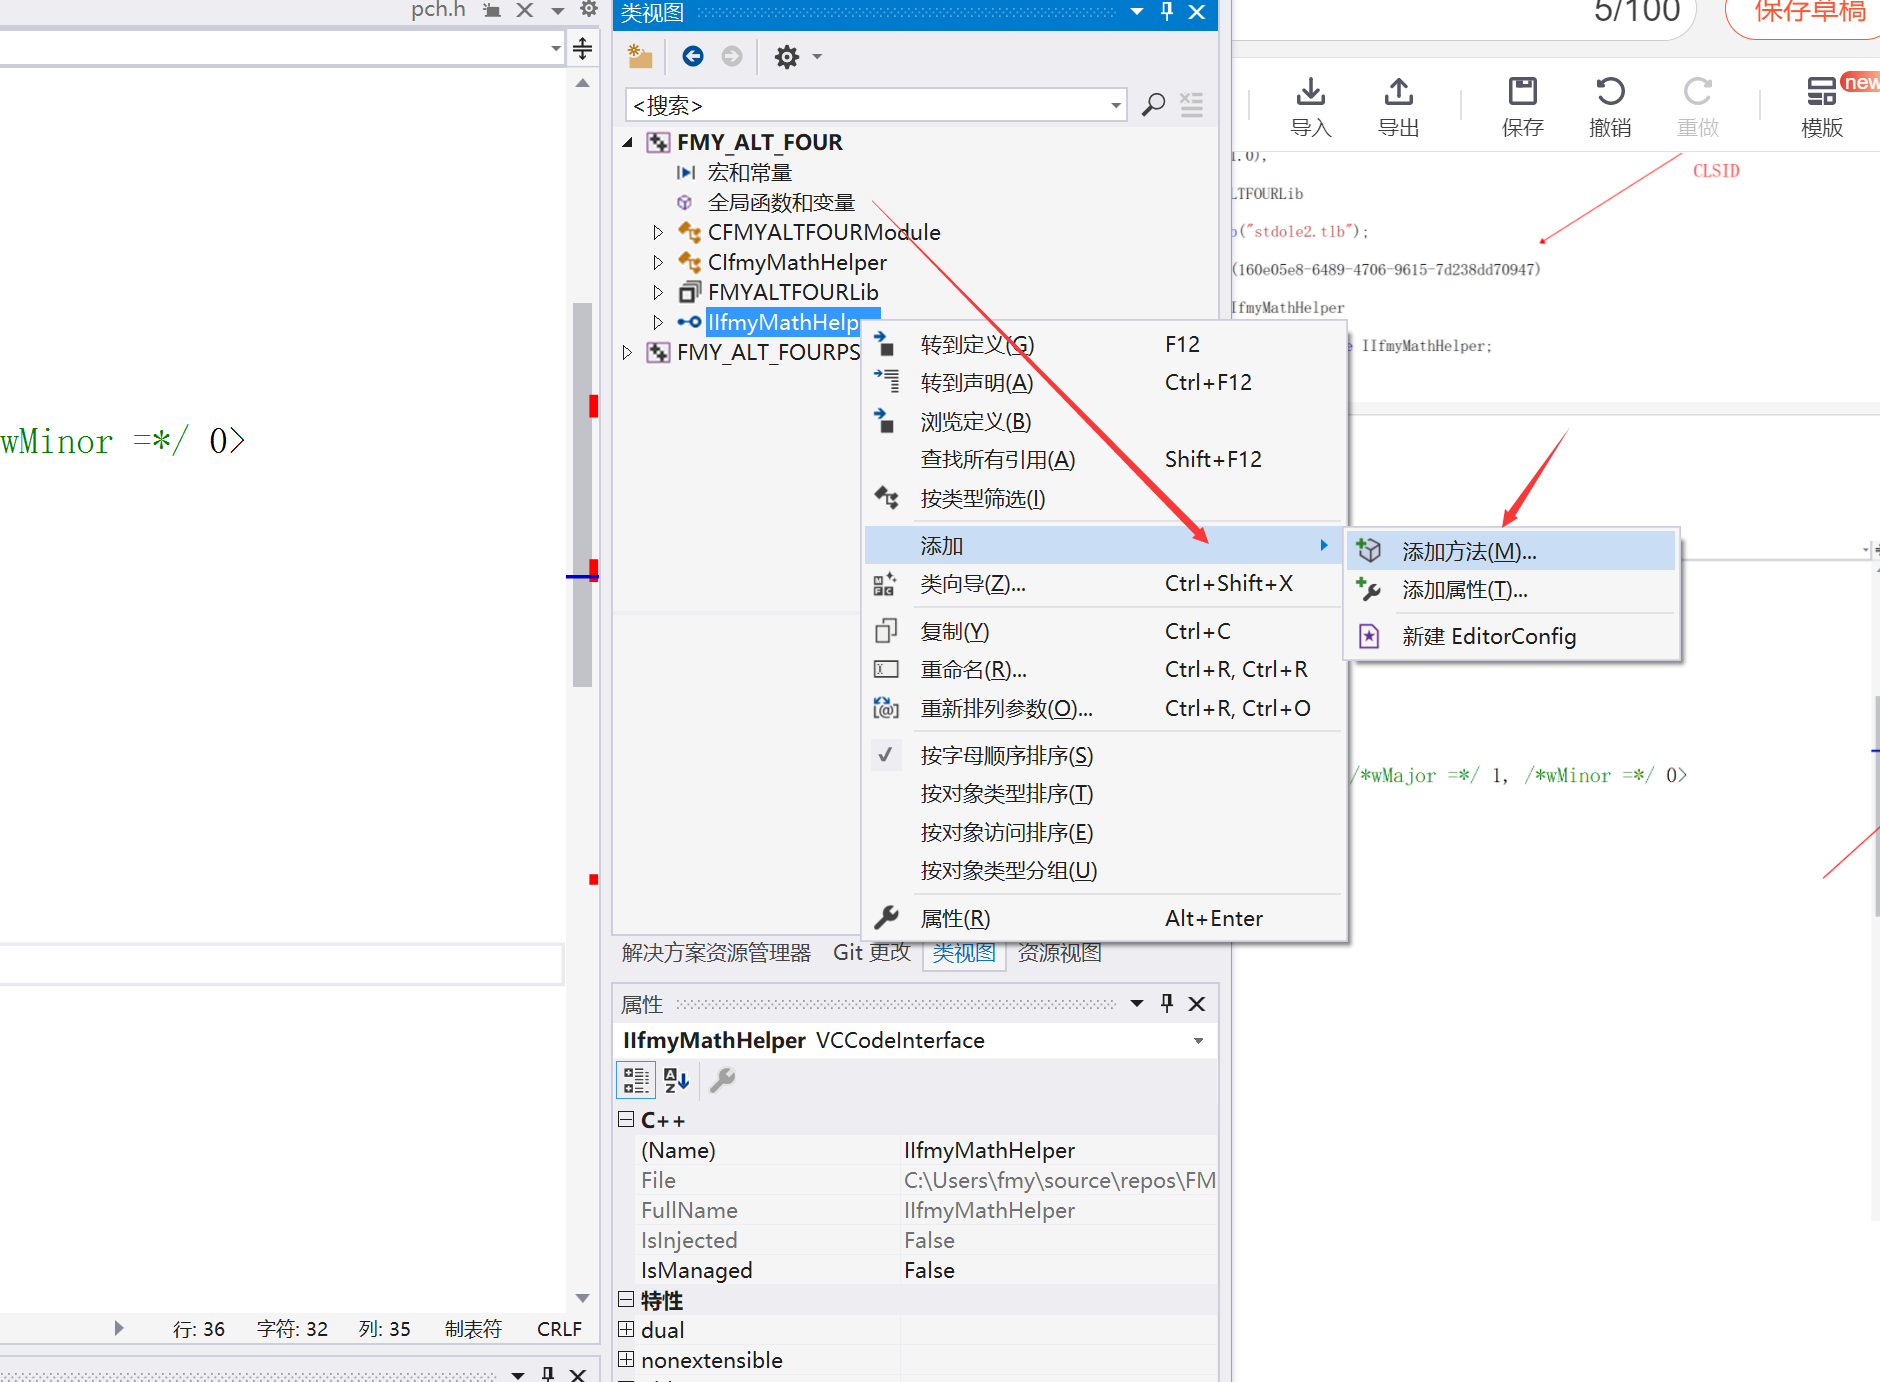Image resolution: width=1880 pixels, height=1382 pixels.
Task: Click the search magnifier icon in Class View
Action: (1153, 105)
